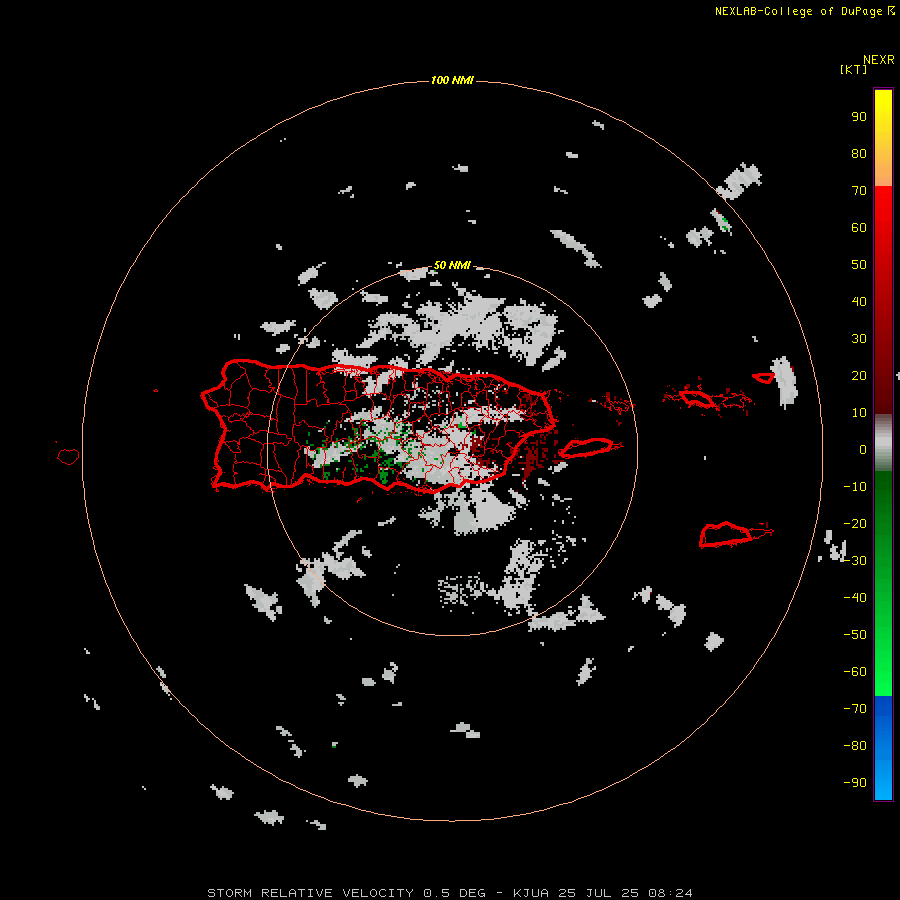Viewport: 900px width, 900px height.
Task: Click the 30 value on the velocity scale
Action: (x=859, y=339)
